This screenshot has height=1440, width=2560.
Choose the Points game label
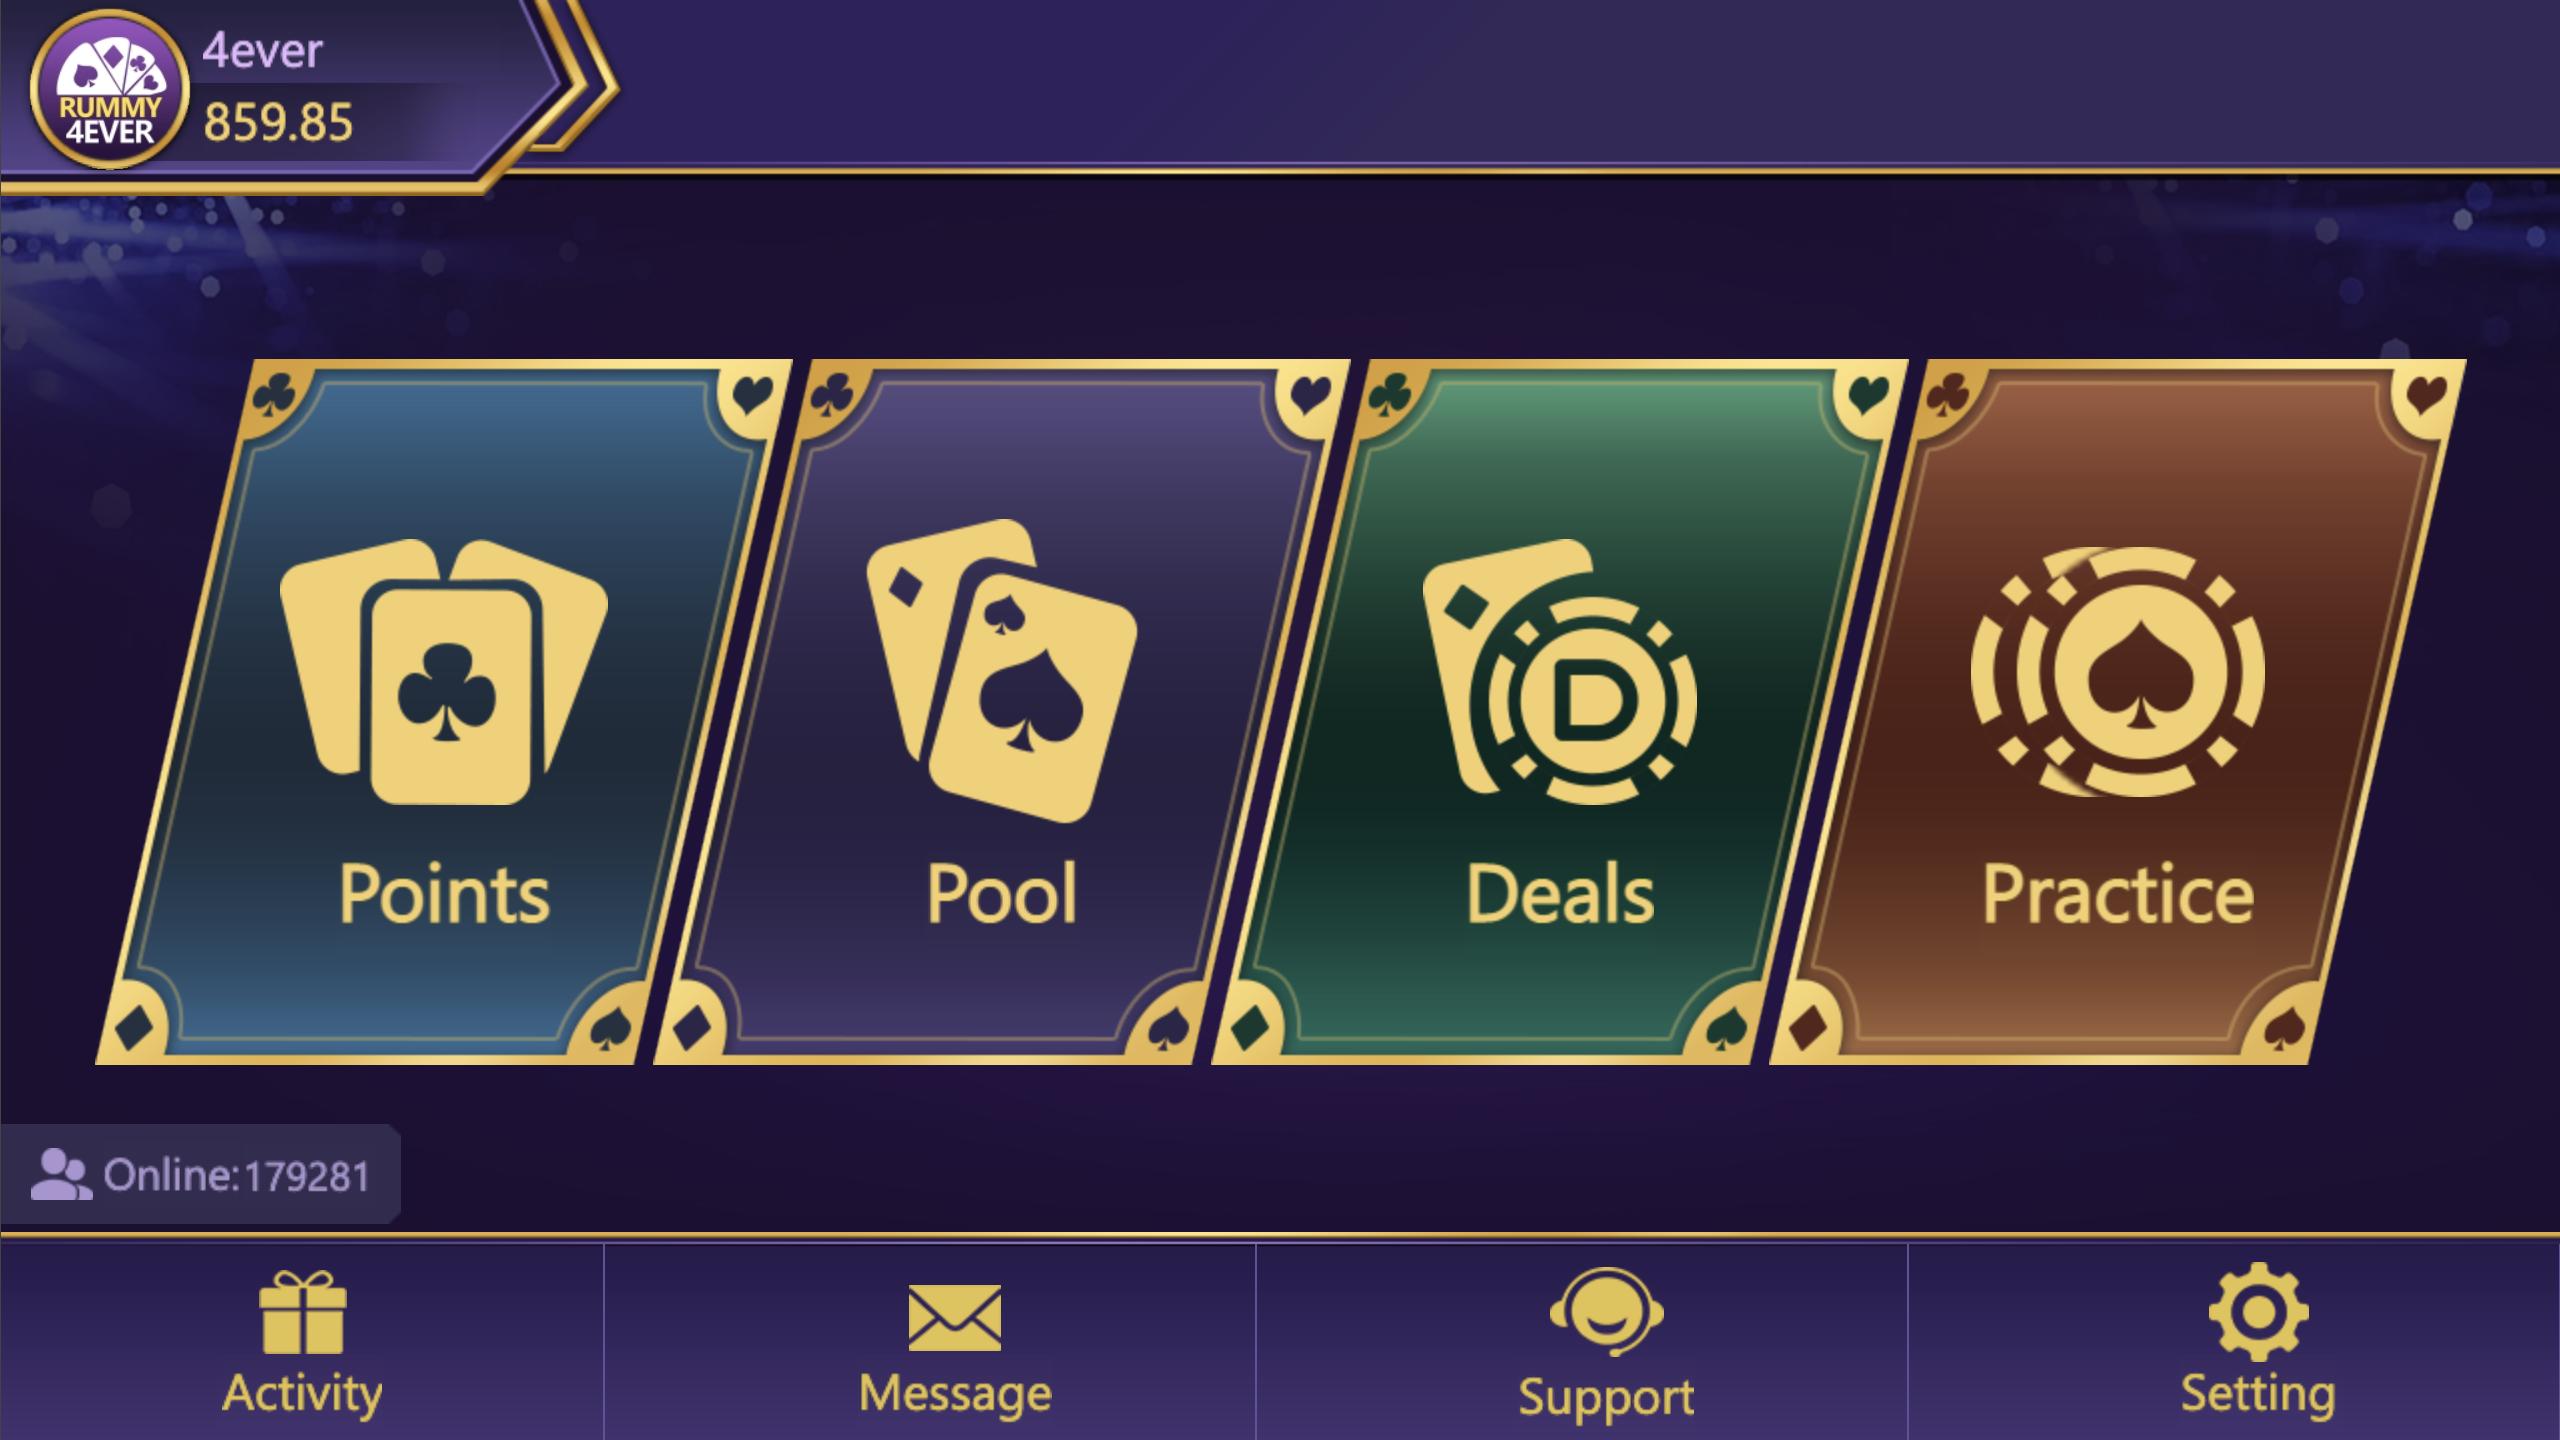coord(444,893)
